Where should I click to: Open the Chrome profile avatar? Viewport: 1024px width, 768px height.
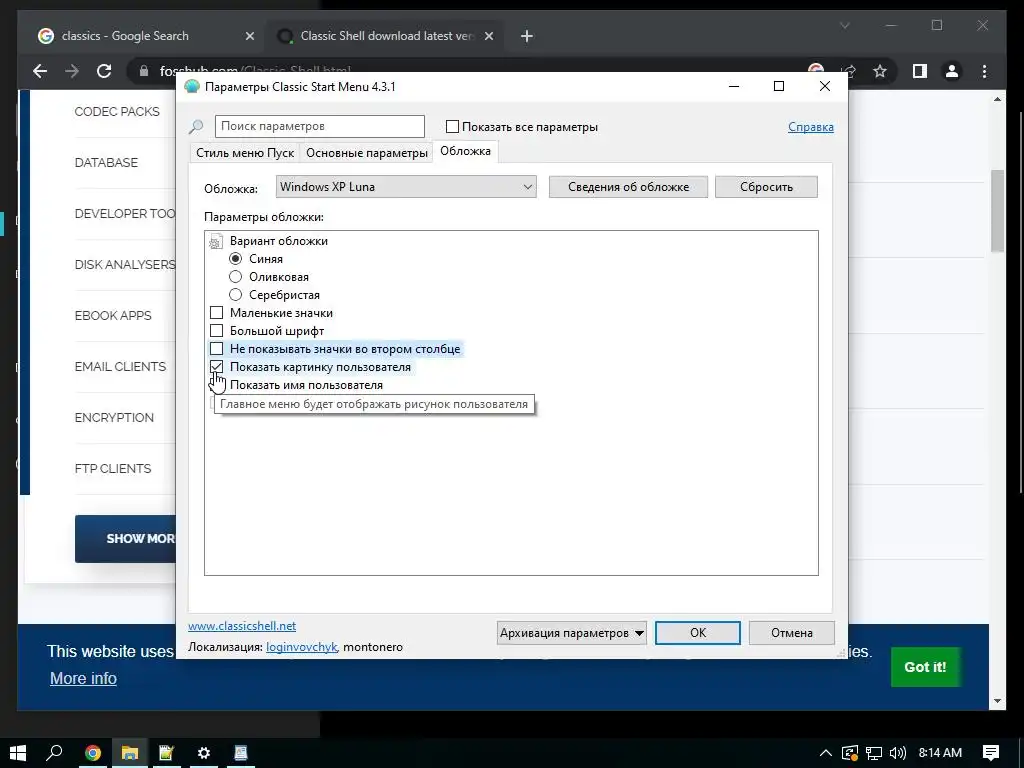(x=952, y=71)
